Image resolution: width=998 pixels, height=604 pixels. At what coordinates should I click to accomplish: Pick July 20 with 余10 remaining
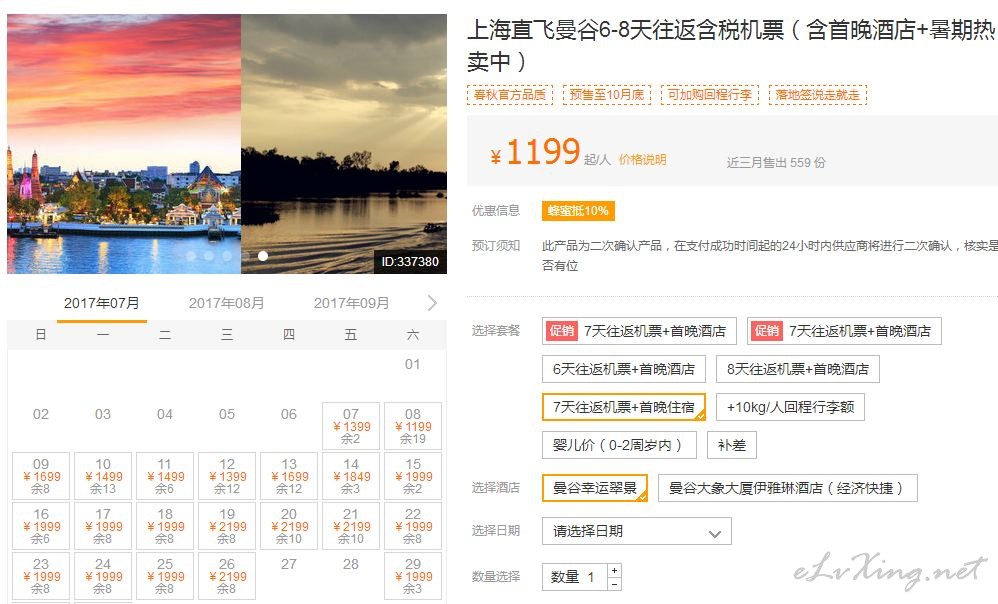pyautogui.click(x=289, y=526)
